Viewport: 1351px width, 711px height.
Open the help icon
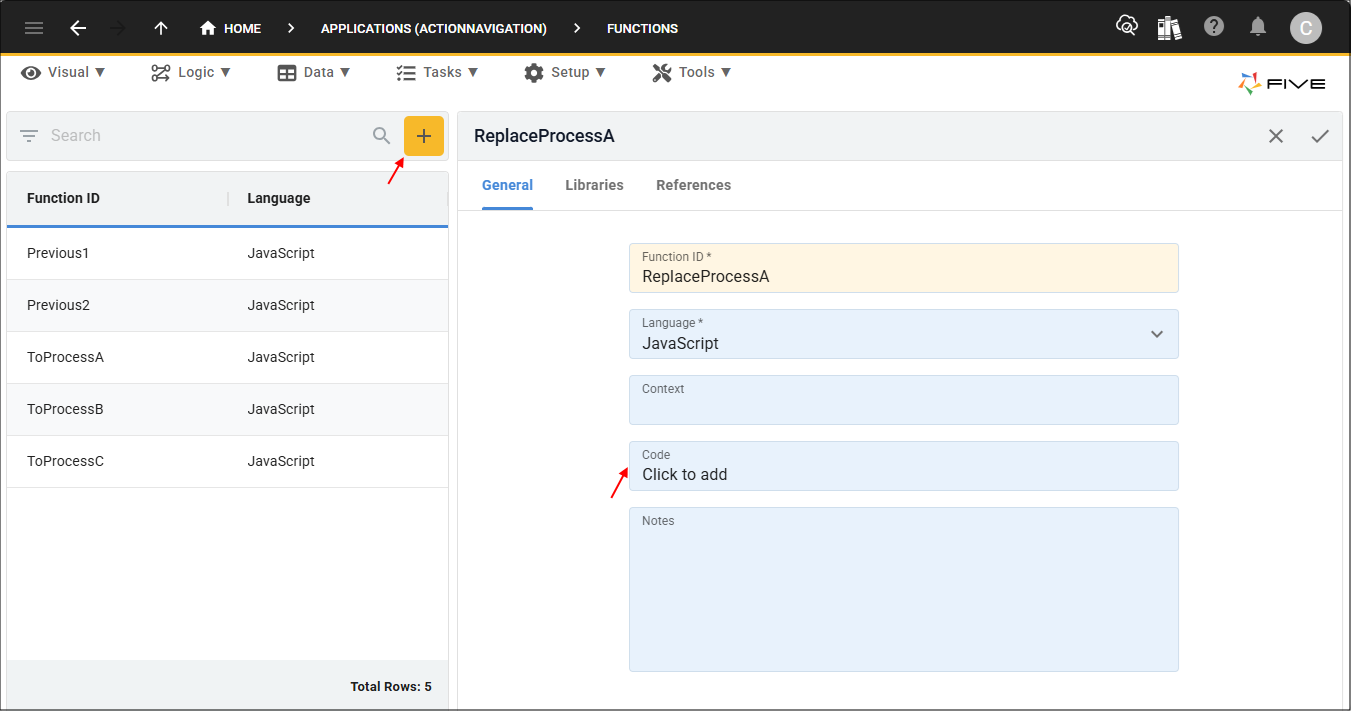pos(1214,26)
